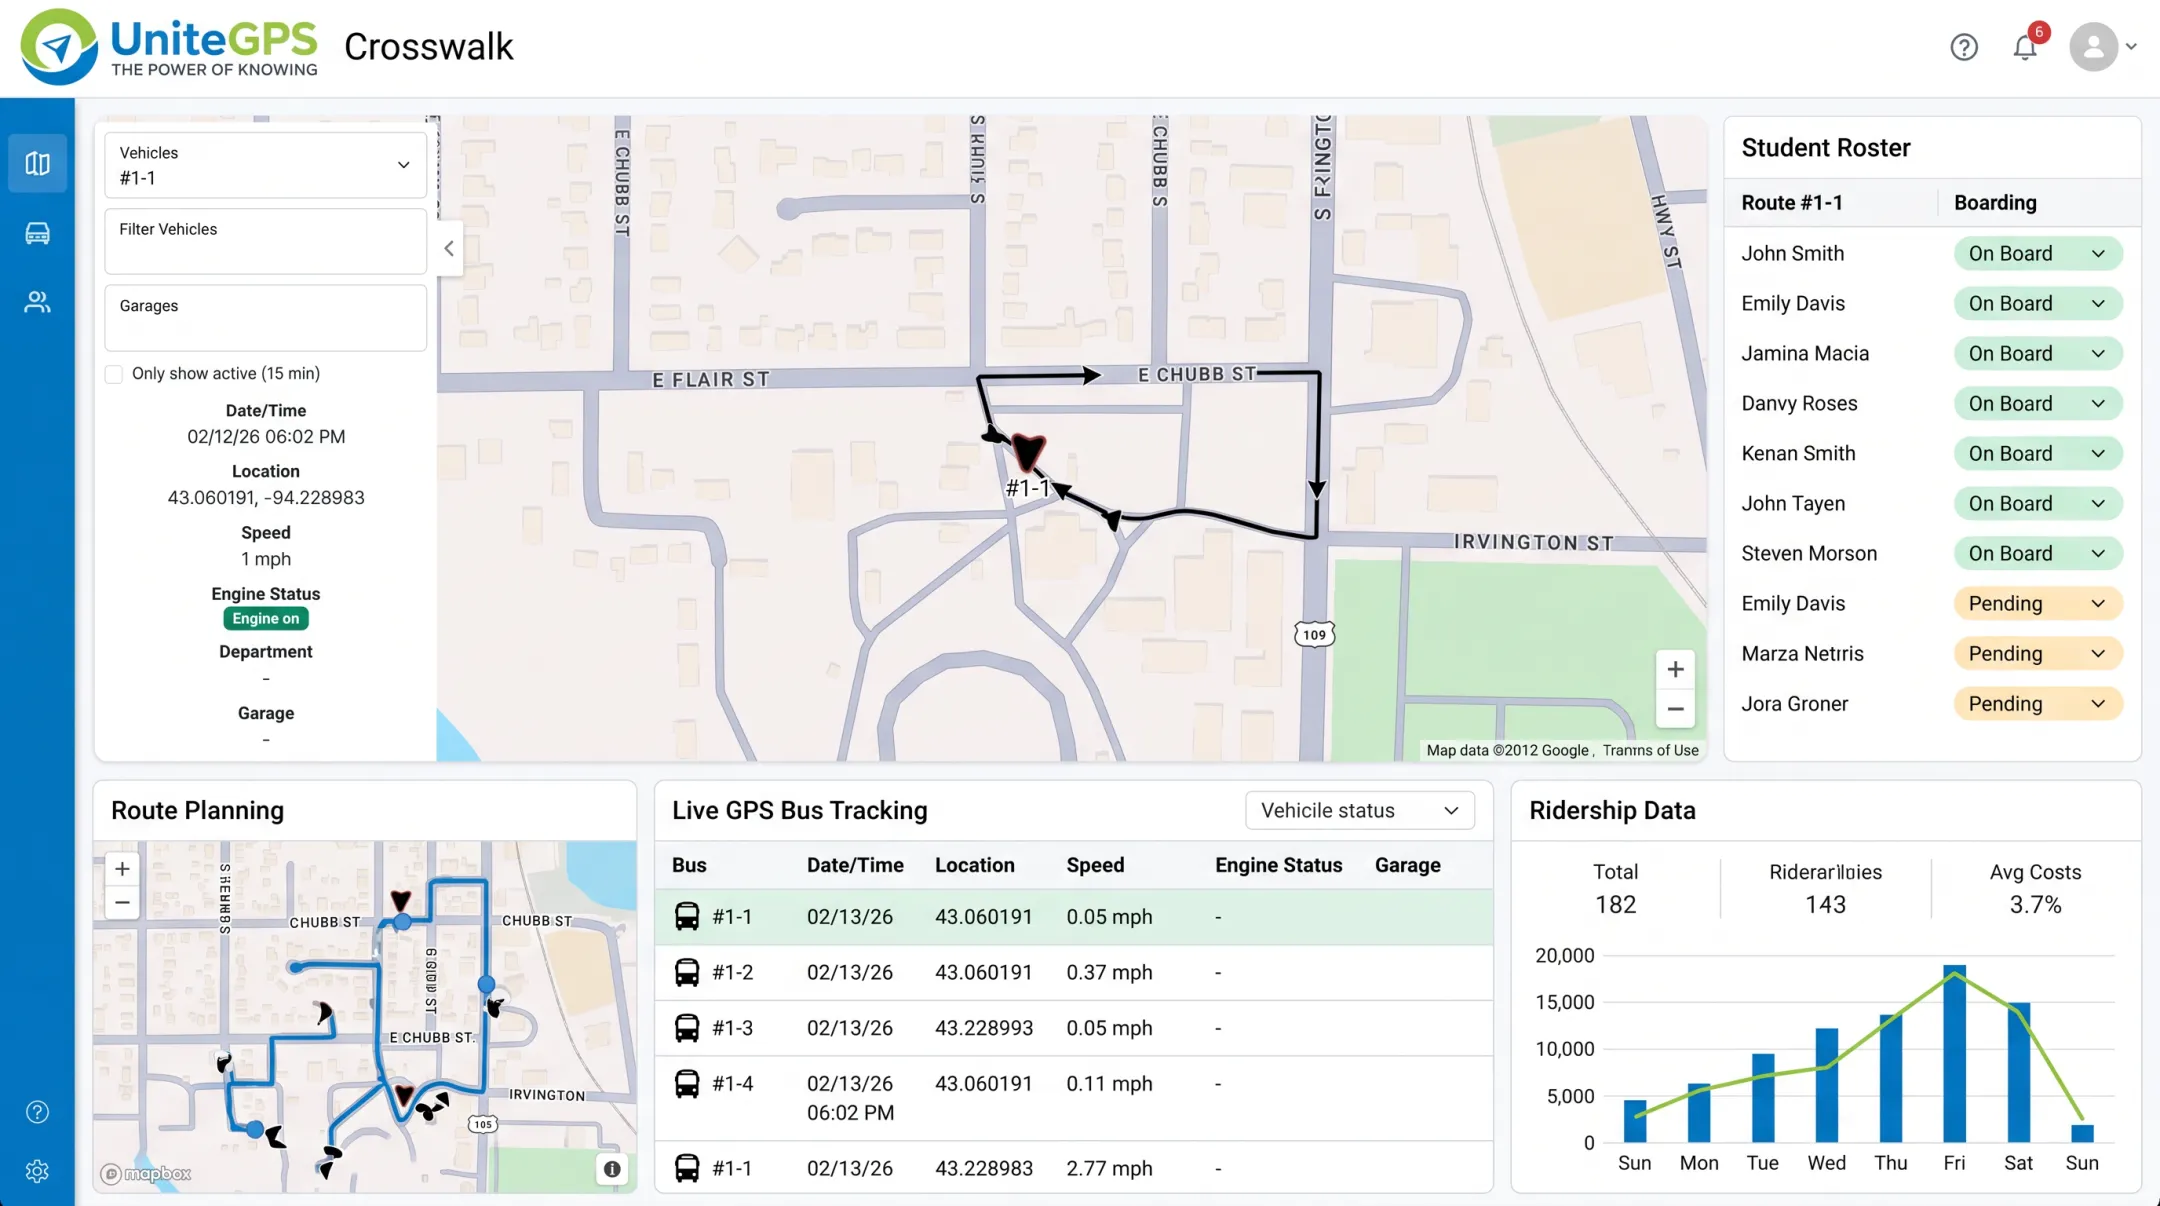This screenshot has width=2160, height=1206.
Task: Sort by Bus column header
Action: coord(689,865)
